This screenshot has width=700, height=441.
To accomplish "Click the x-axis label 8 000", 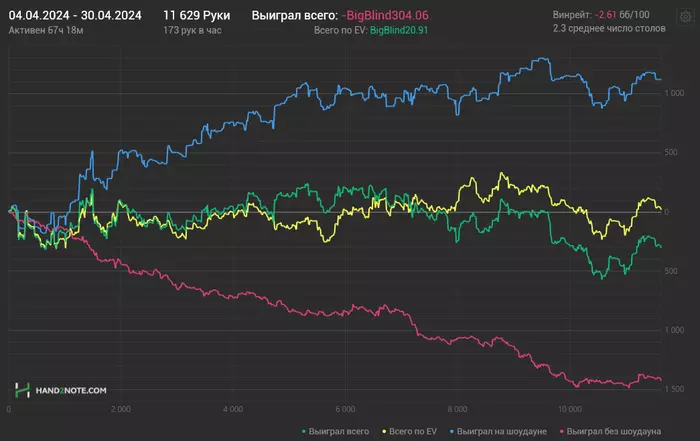I will [458, 409].
